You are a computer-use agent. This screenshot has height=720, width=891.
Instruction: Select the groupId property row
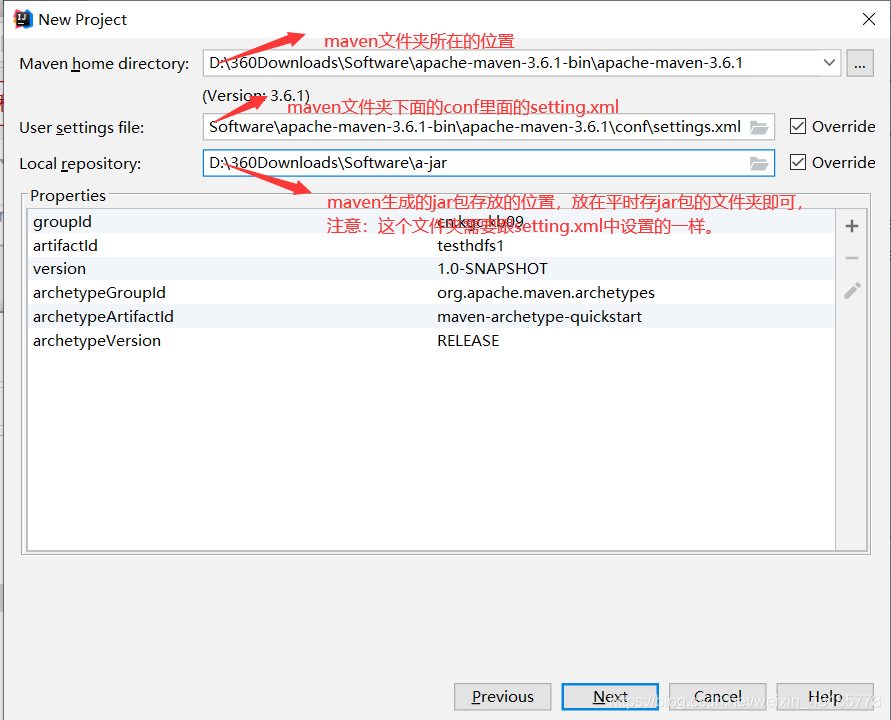pyautogui.click(x=431, y=222)
